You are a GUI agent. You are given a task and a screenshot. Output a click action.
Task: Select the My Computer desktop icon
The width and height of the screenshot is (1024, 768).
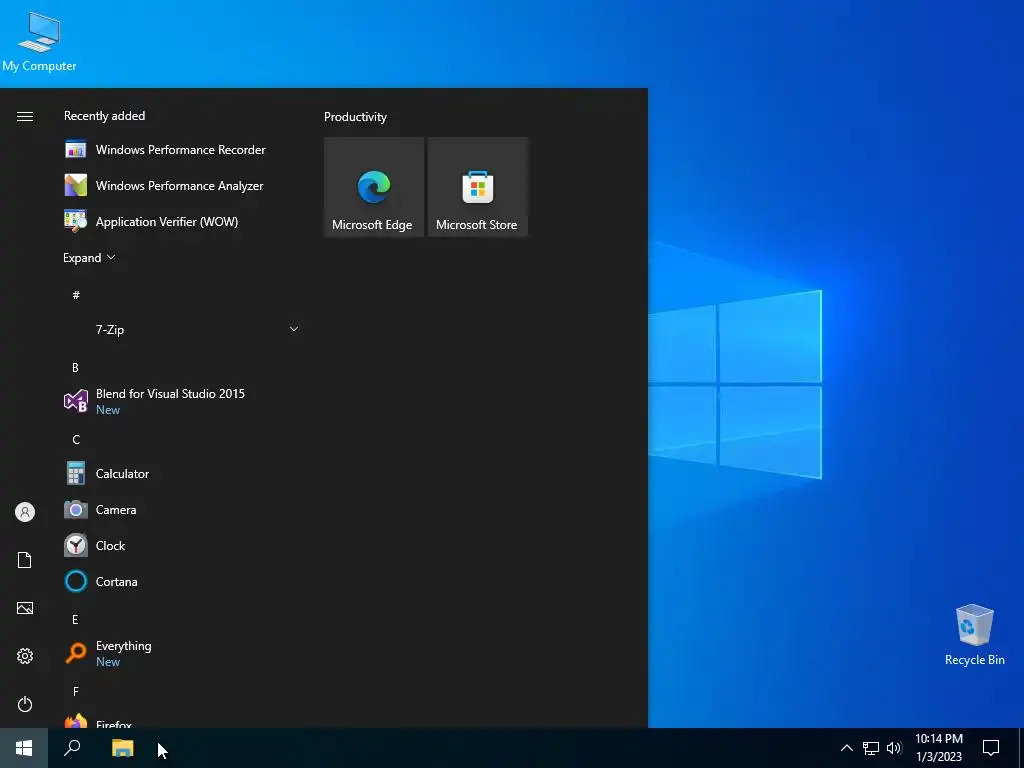[39, 42]
